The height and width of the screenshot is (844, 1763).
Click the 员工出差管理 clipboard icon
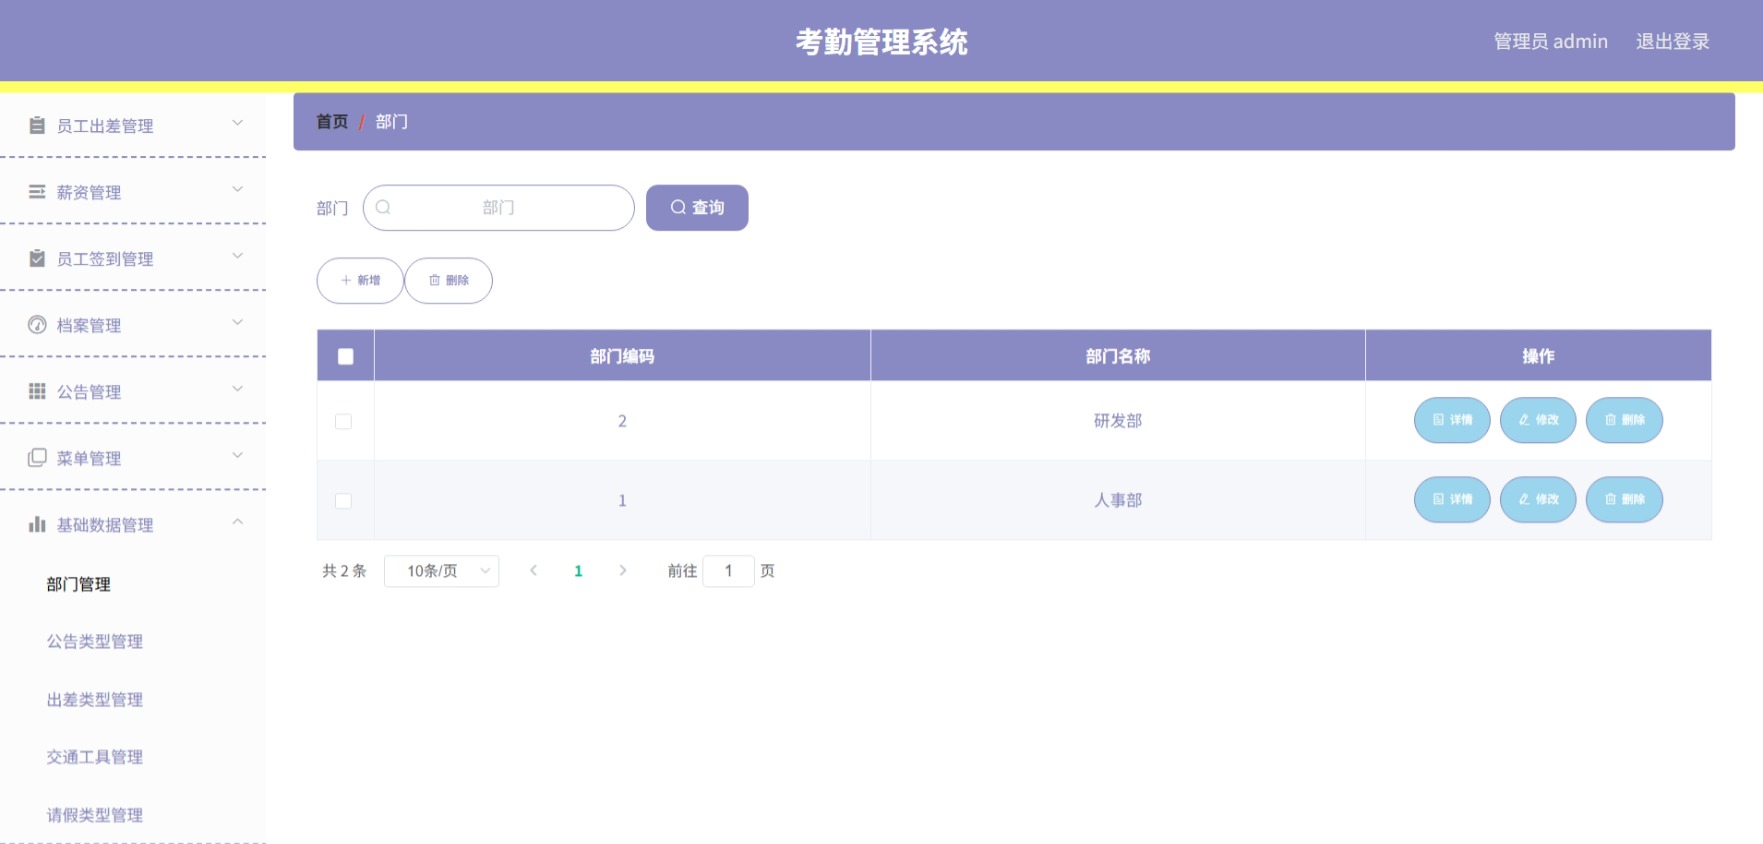tap(37, 125)
